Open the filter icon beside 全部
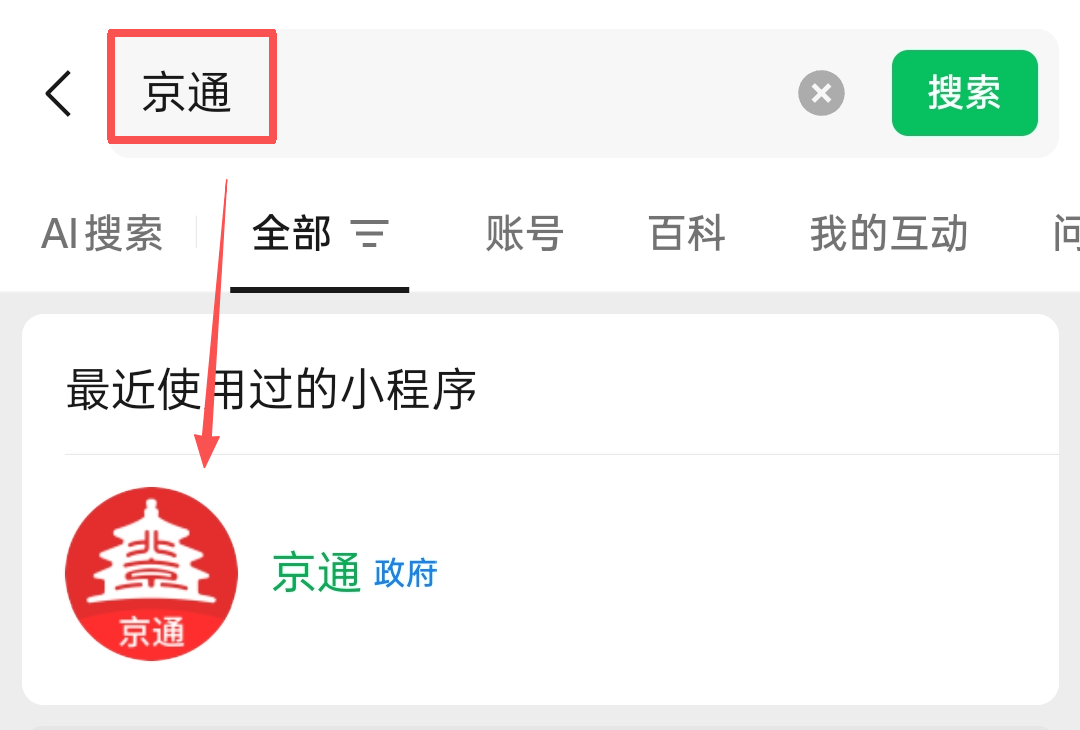This screenshot has width=1080, height=730. point(370,233)
